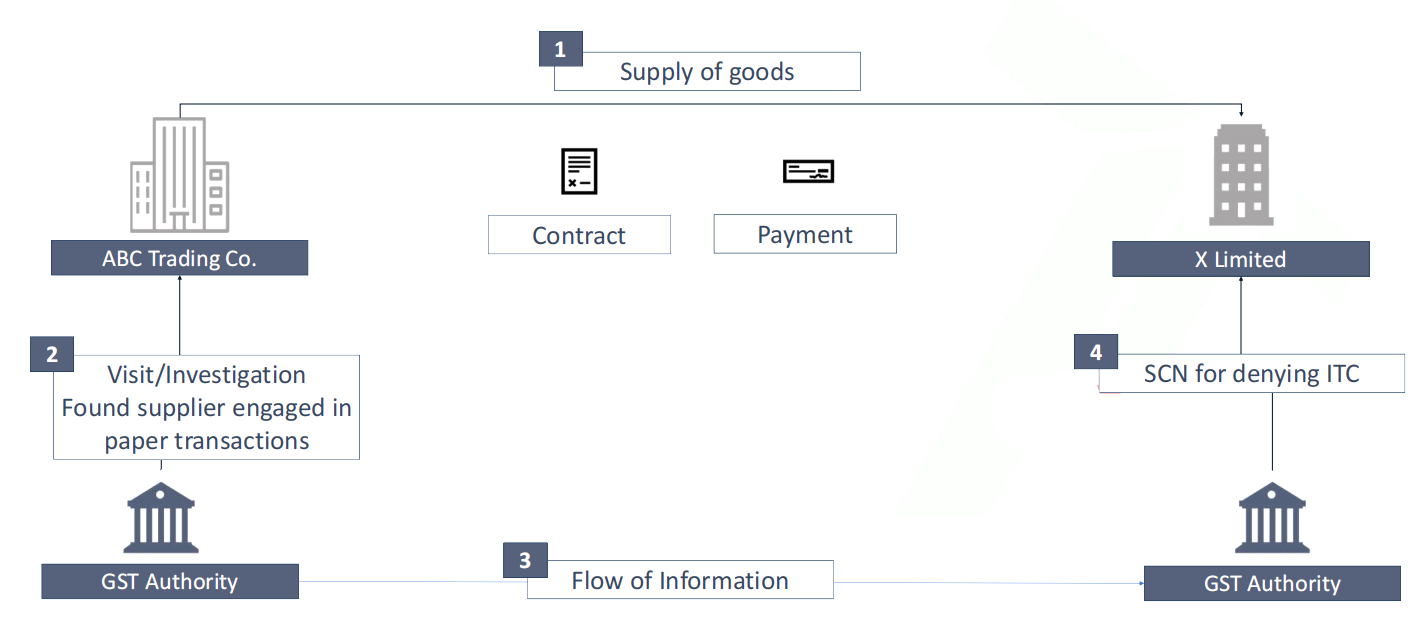
Task: Click the left GST Authority label
Action: 170,581
